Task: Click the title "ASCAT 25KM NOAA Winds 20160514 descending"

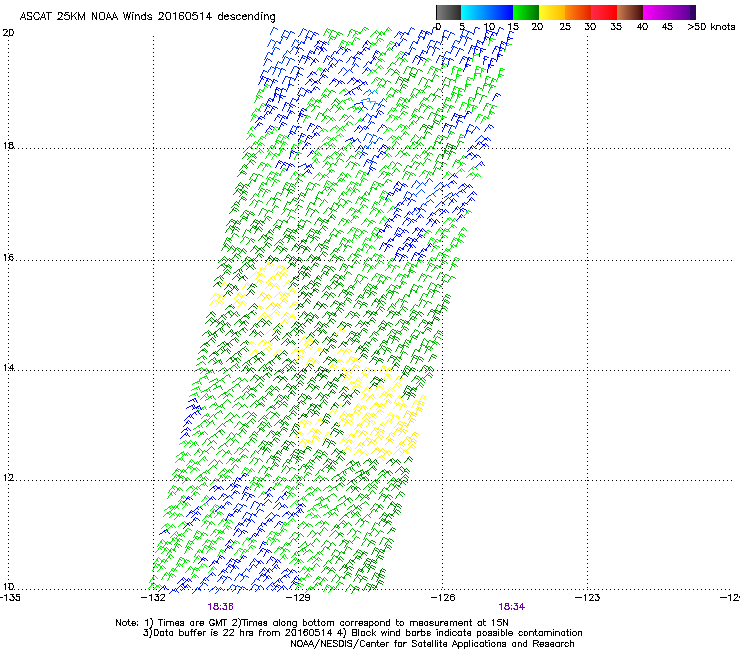Action: point(147,17)
